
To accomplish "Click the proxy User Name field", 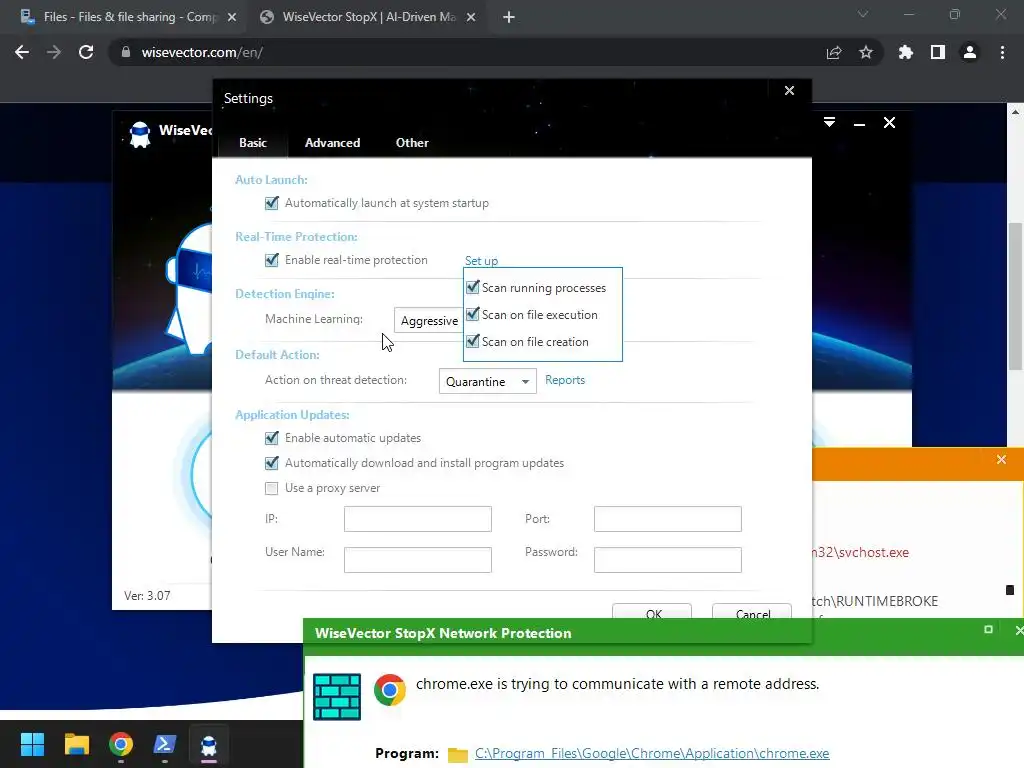I will click(418, 560).
